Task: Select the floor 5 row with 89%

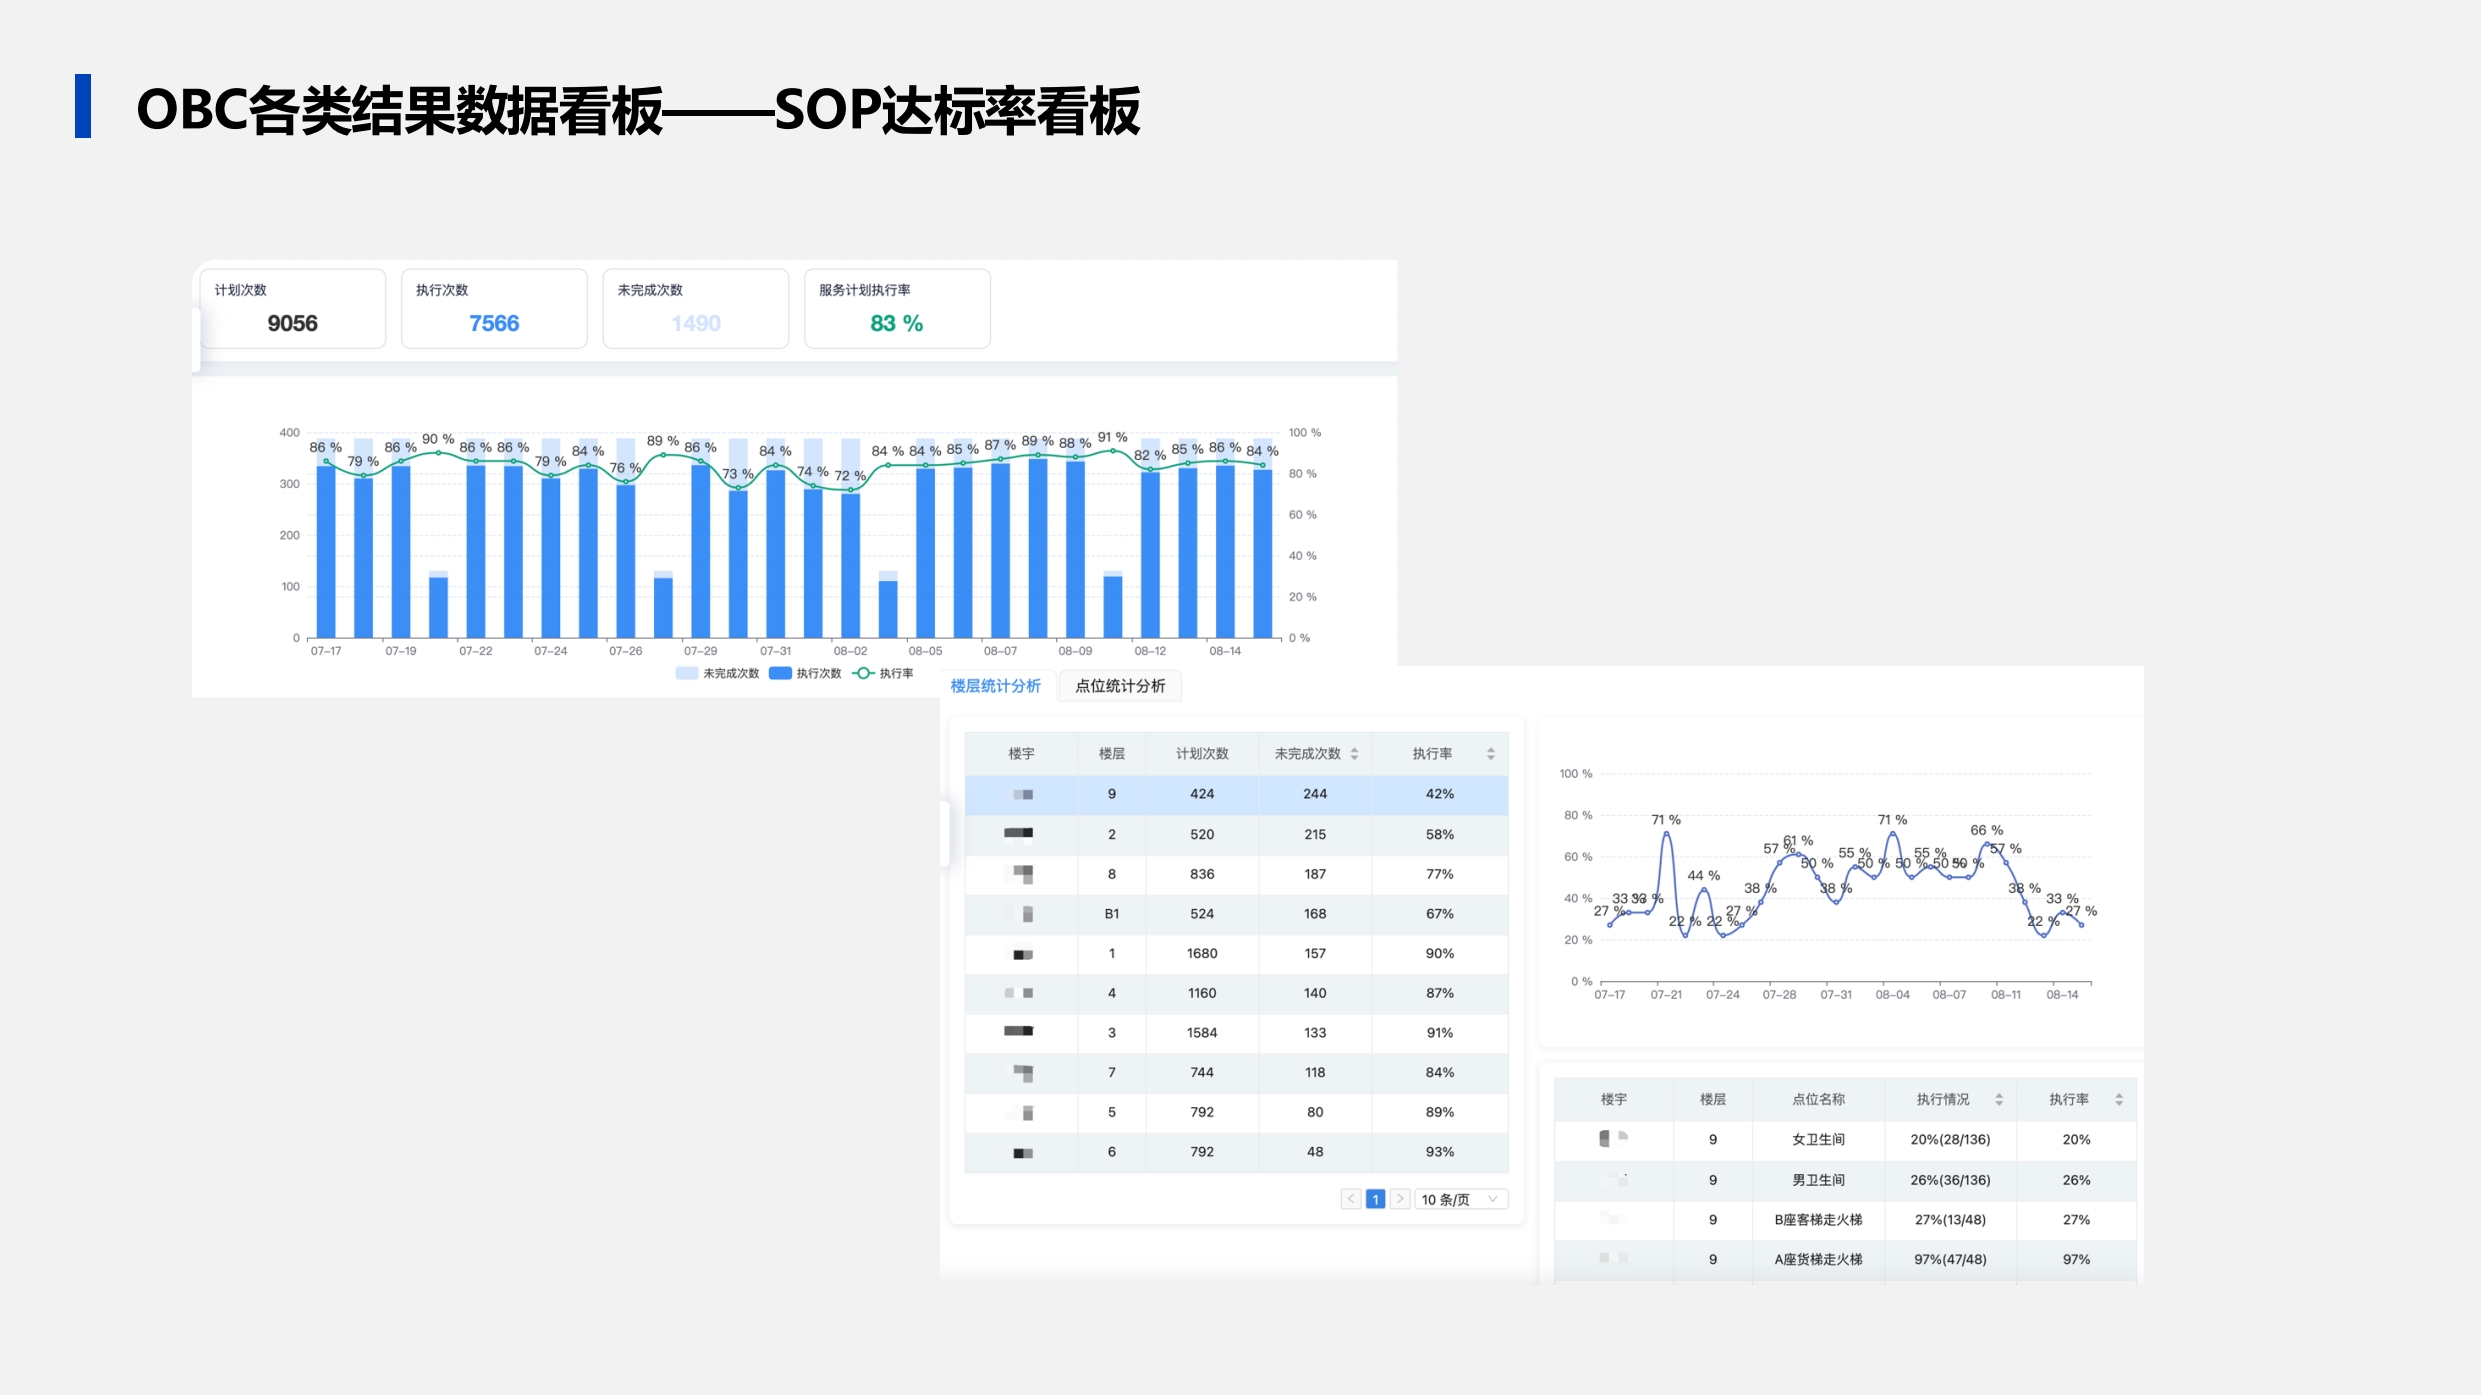Action: tap(1236, 1112)
